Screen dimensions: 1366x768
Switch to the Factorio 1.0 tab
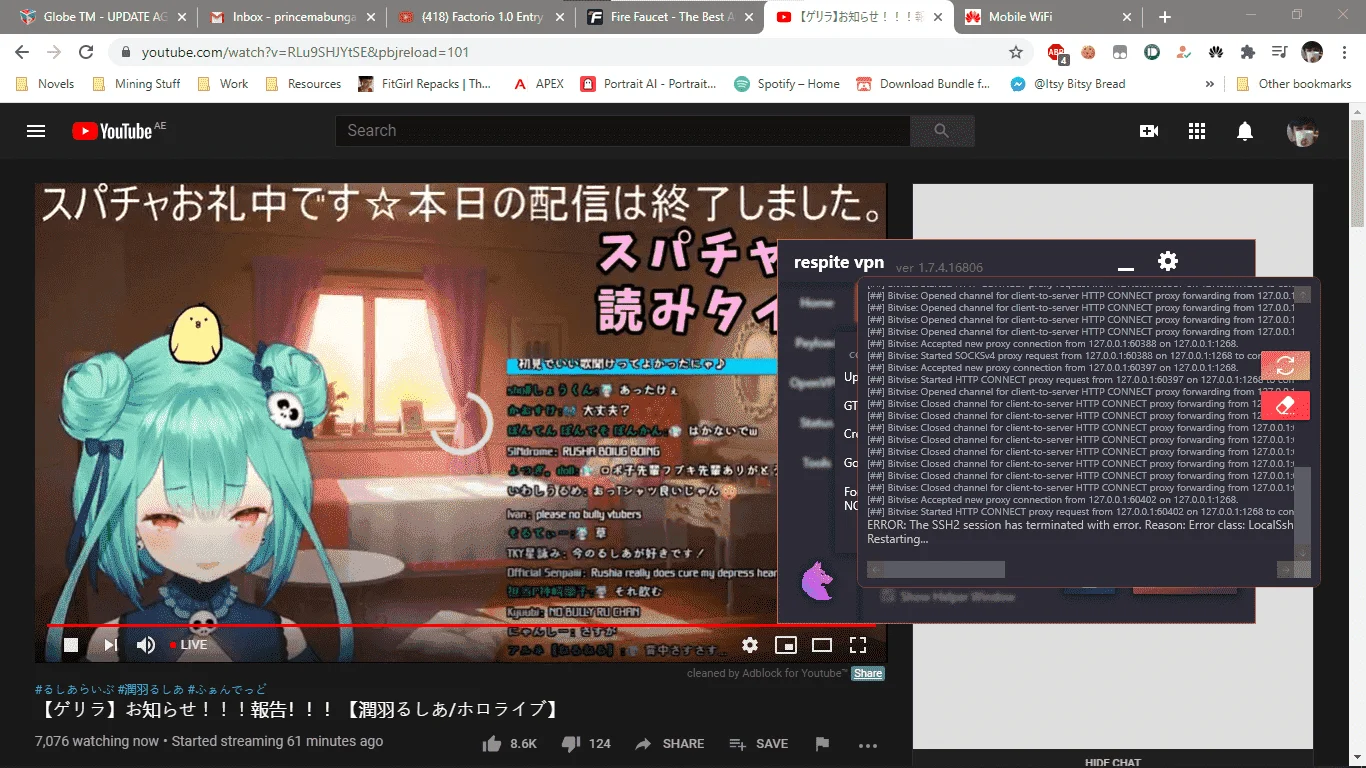point(481,17)
